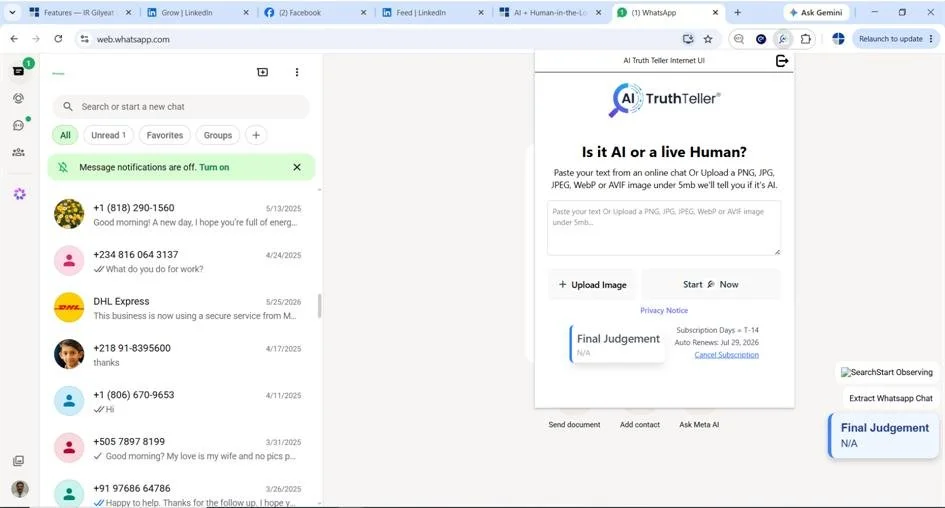Open the tab search dropdown arrow

[12, 12]
